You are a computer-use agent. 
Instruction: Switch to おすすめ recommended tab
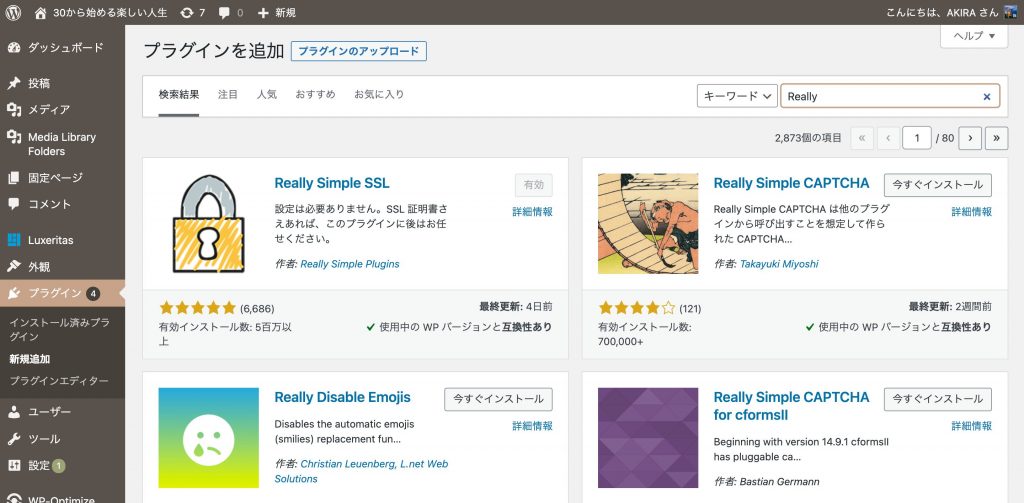tap(315, 95)
